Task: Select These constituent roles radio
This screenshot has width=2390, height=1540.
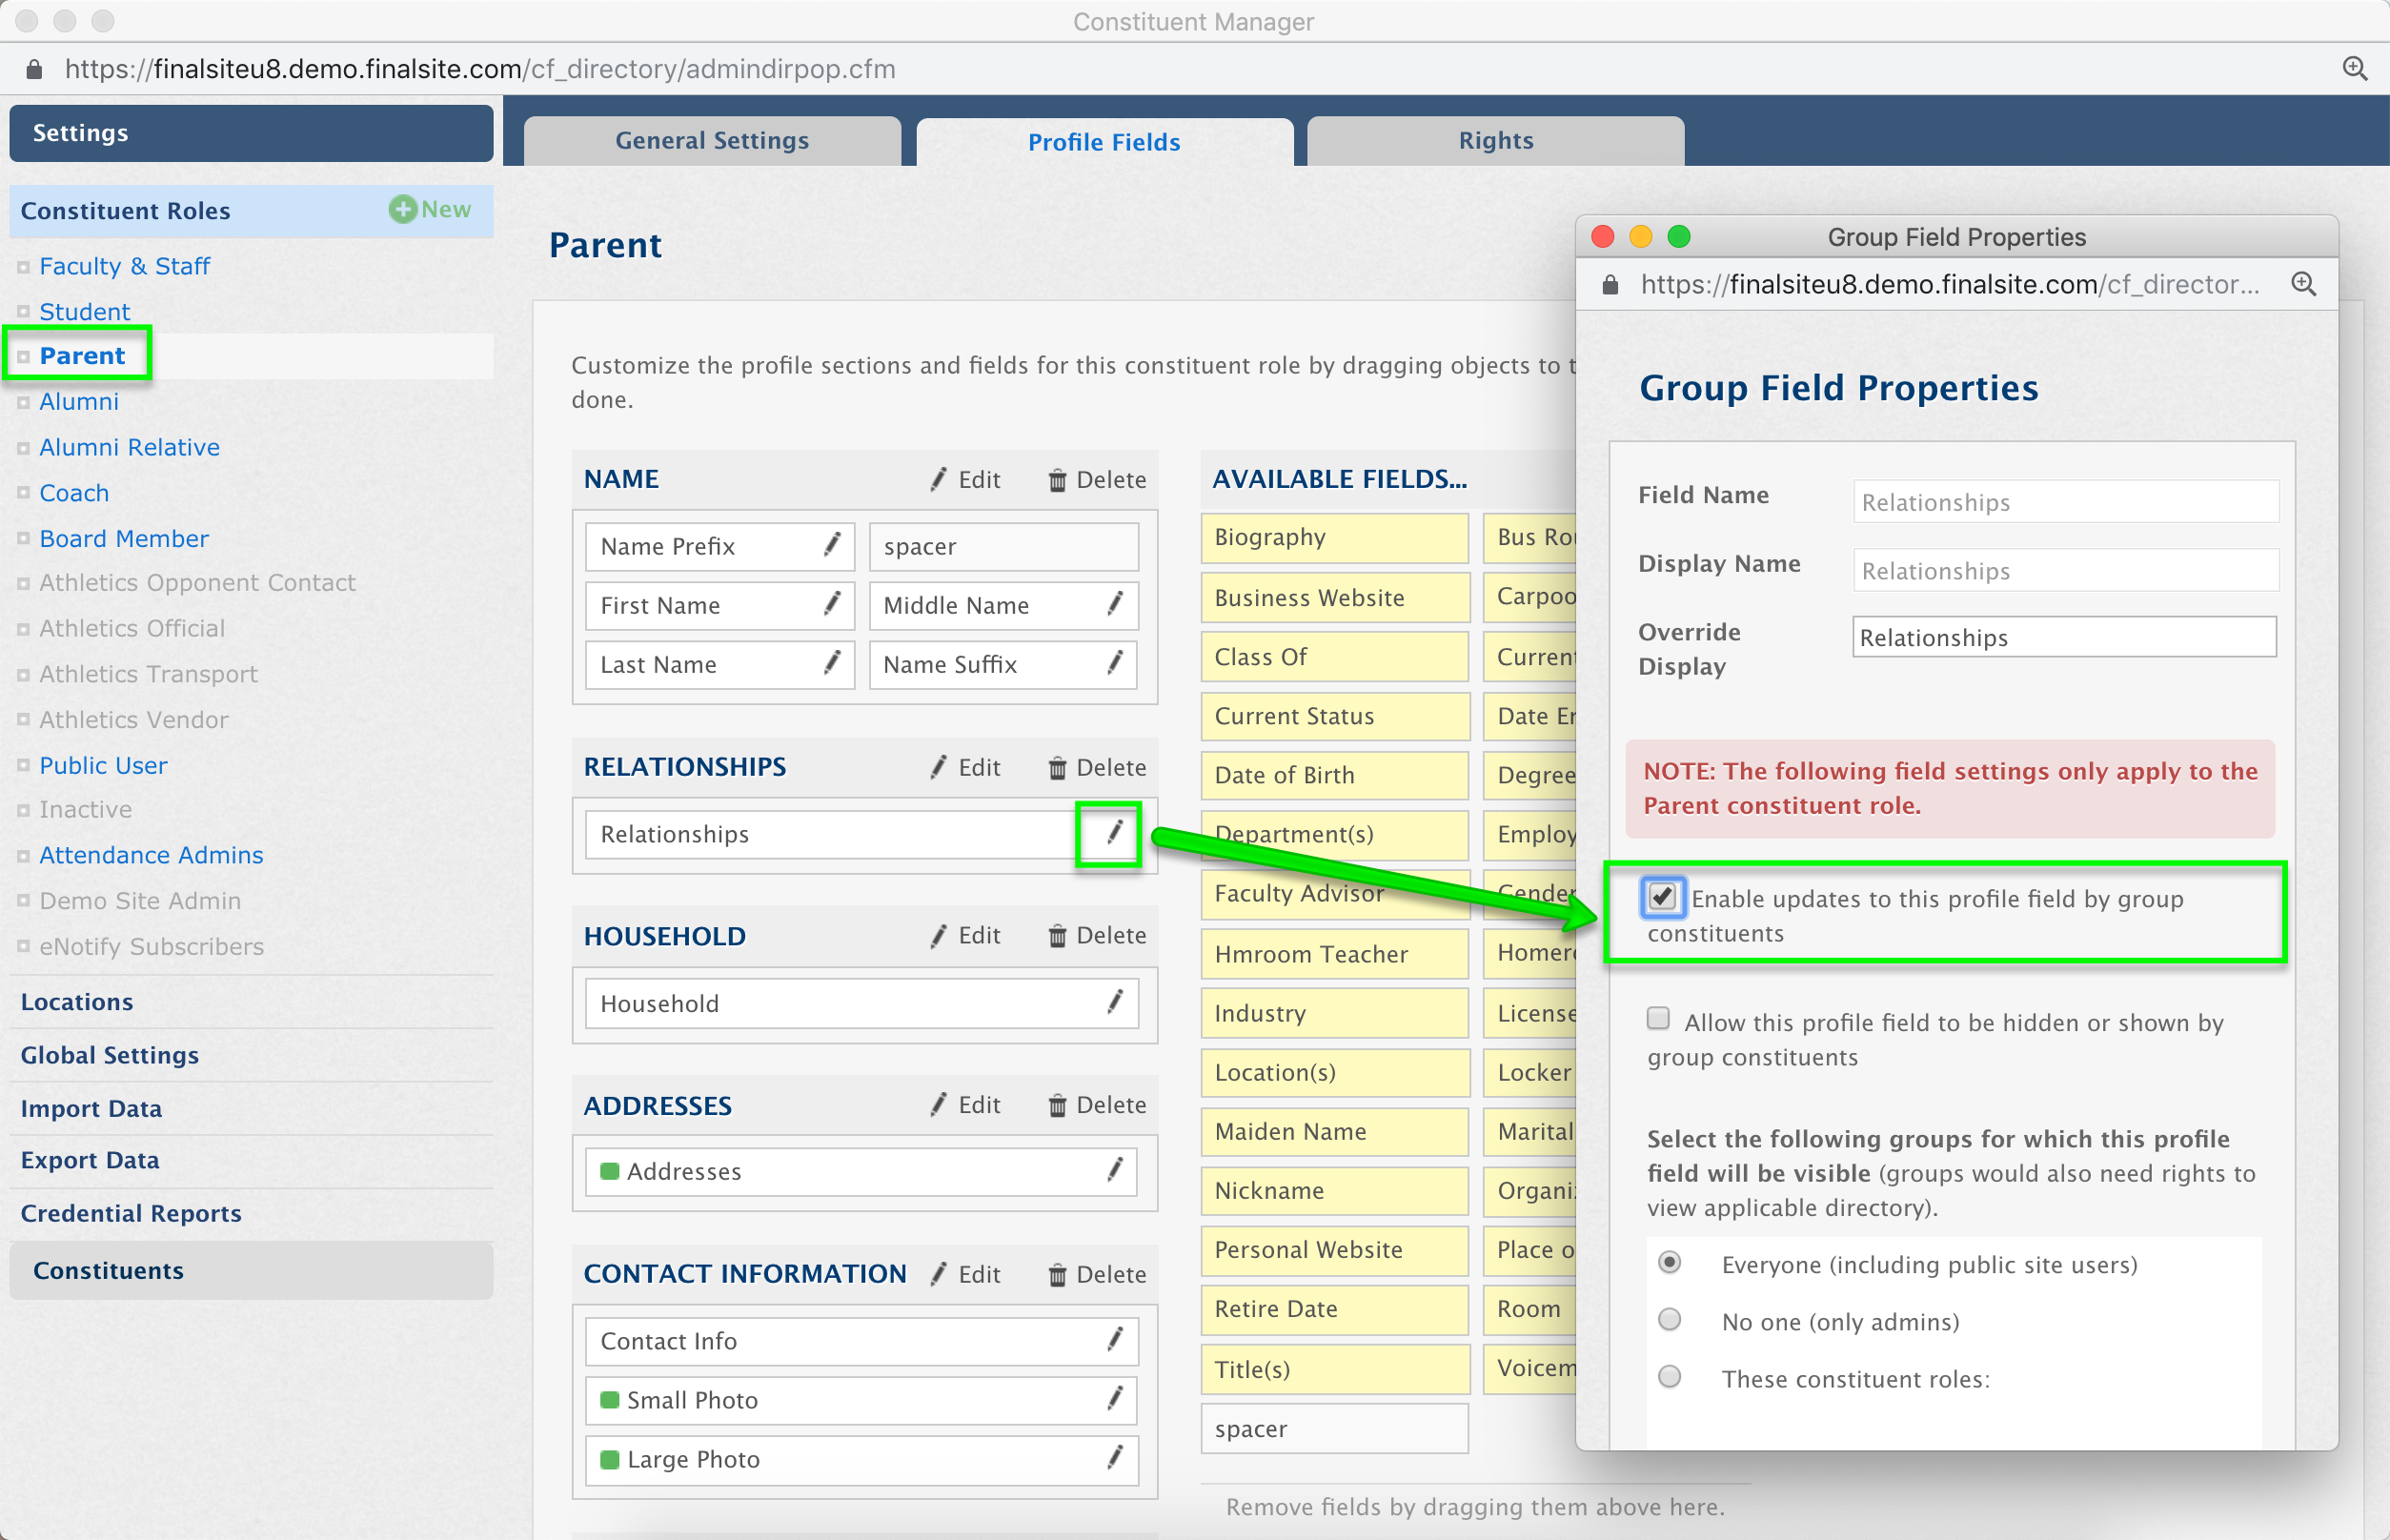Action: tap(1669, 1377)
